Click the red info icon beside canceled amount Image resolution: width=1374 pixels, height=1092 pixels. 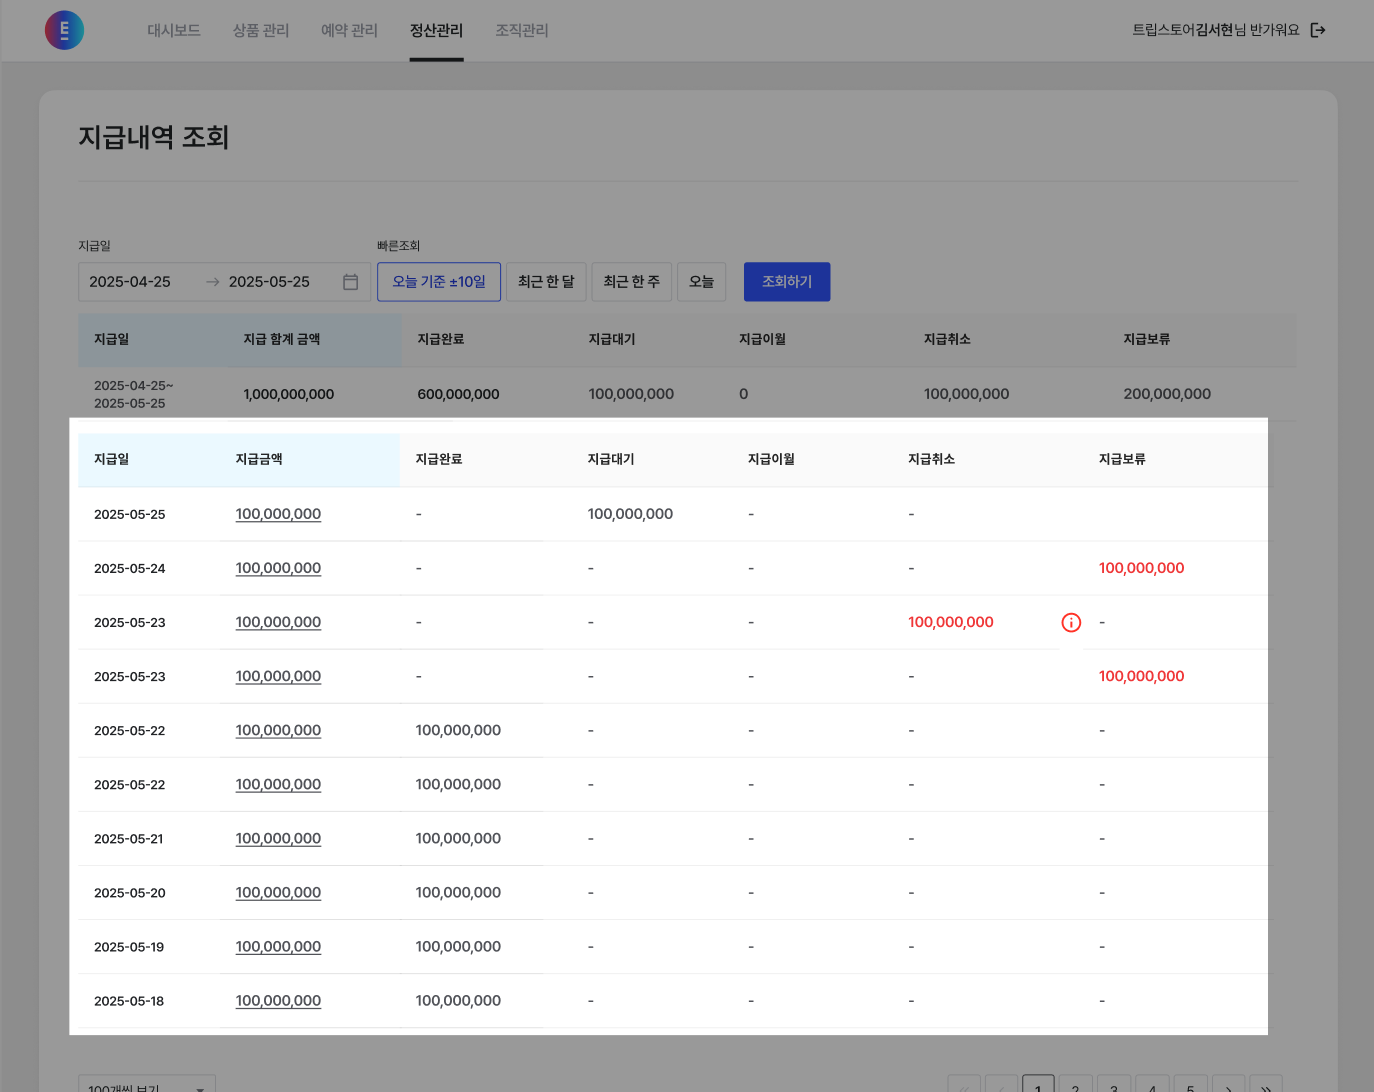click(1071, 623)
